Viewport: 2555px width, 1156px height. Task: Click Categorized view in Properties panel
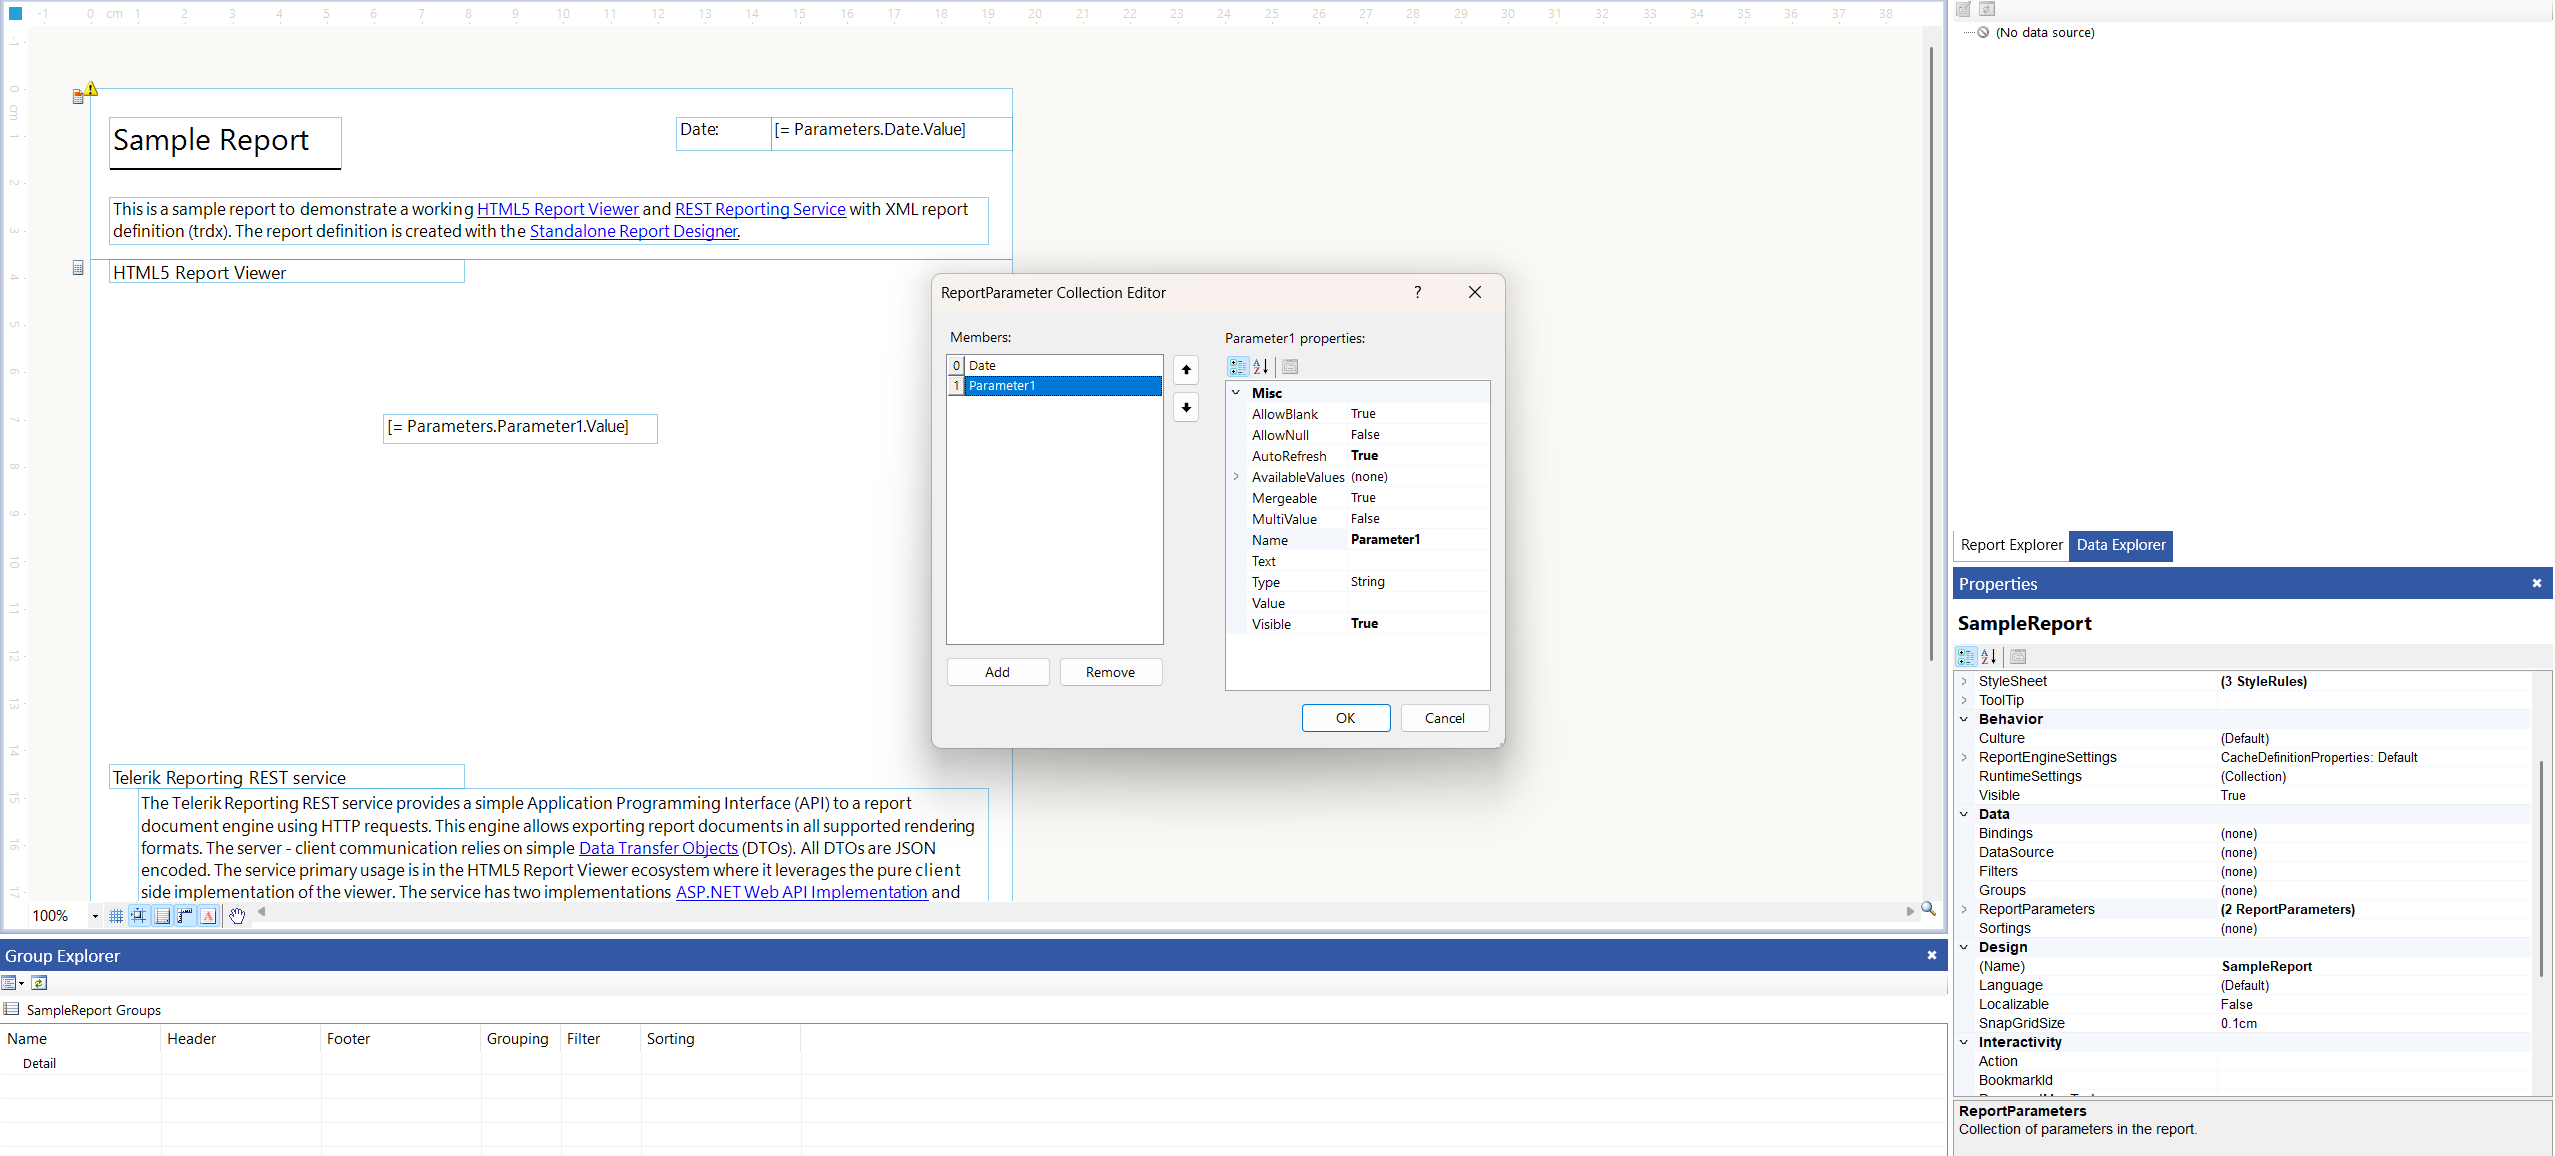[1966, 657]
